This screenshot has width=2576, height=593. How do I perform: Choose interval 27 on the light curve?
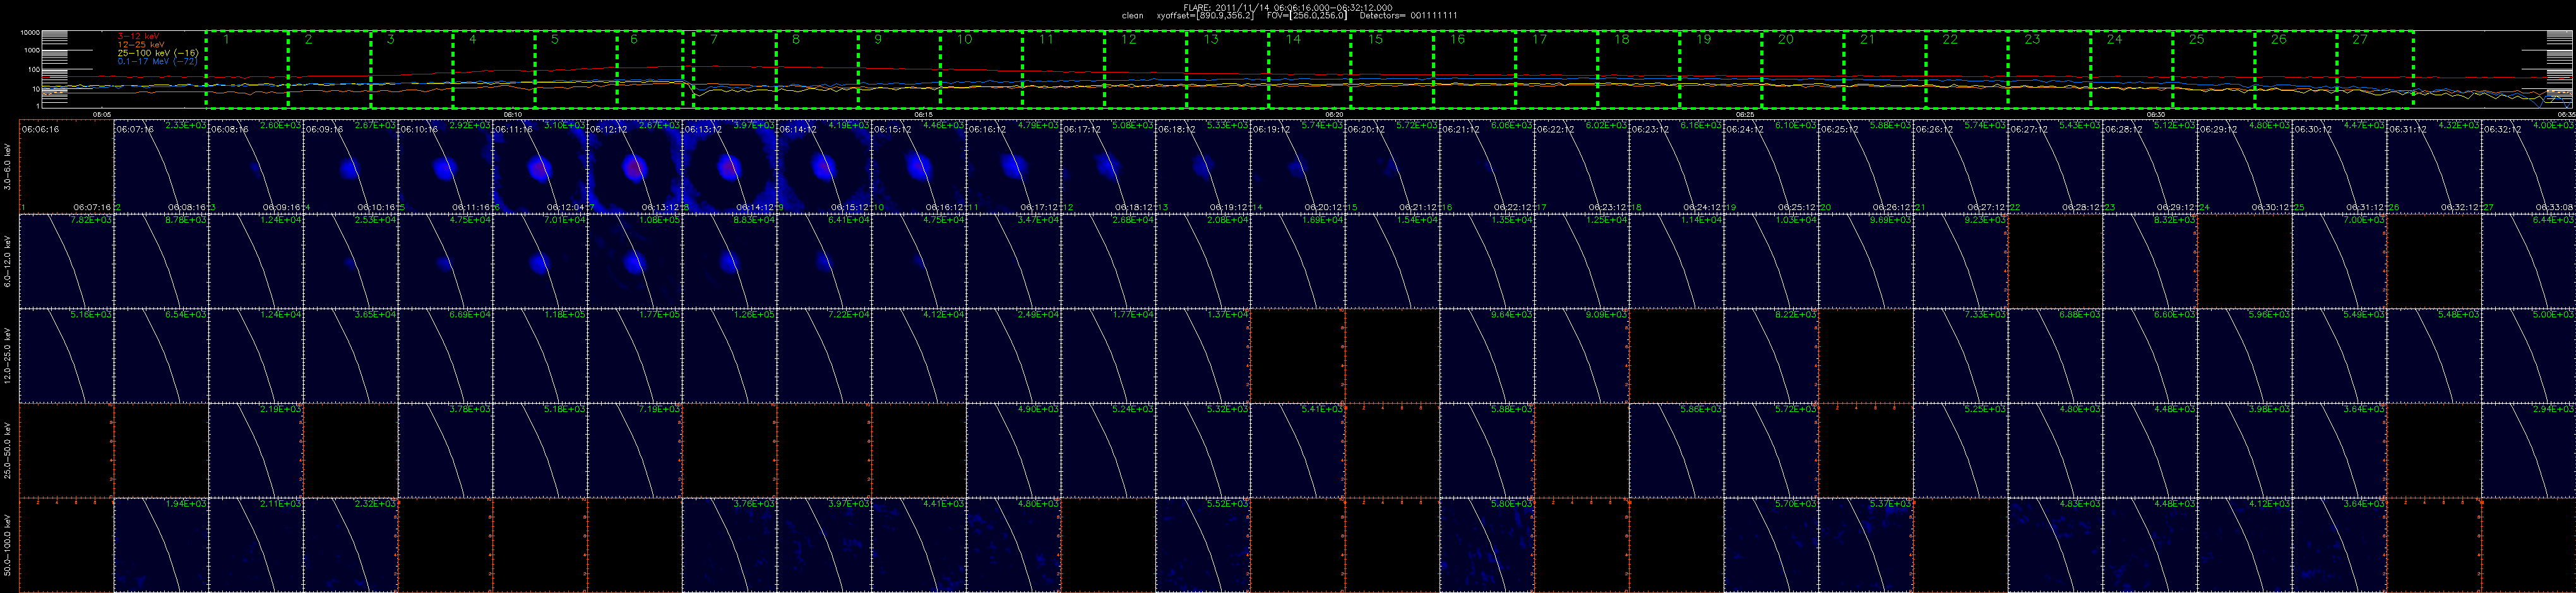2375,69
